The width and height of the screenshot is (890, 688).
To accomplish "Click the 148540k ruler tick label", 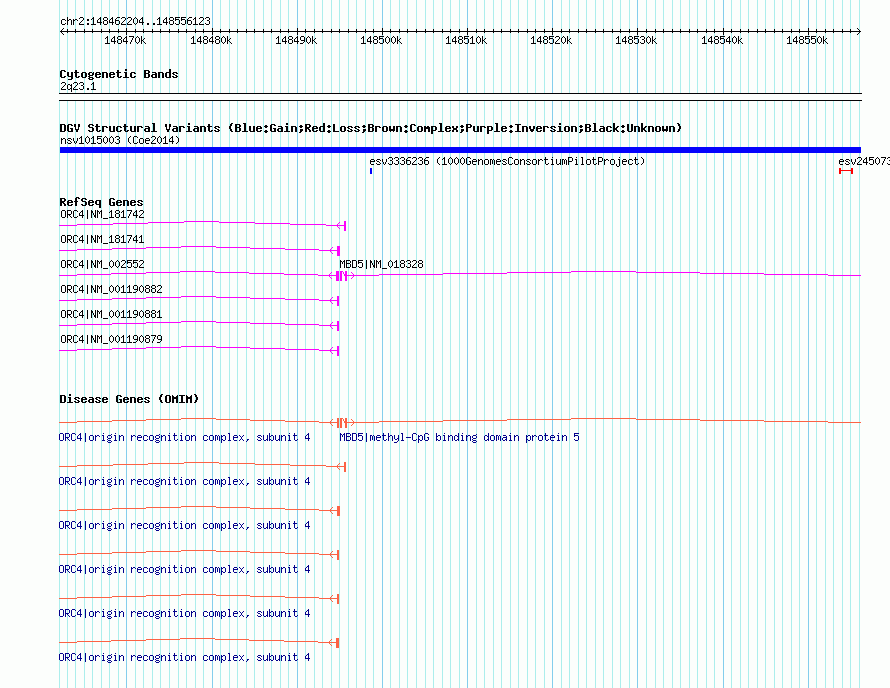I will [722, 40].
